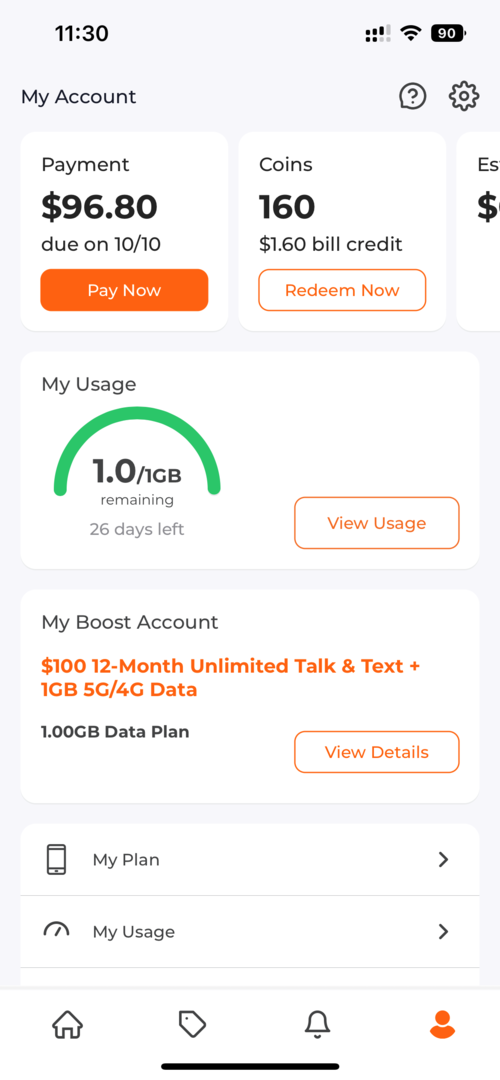Image resolution: width=500 pixels, height=1080 pixels.
Task: Expand My Usage row chevron
Action: point(444,932)
